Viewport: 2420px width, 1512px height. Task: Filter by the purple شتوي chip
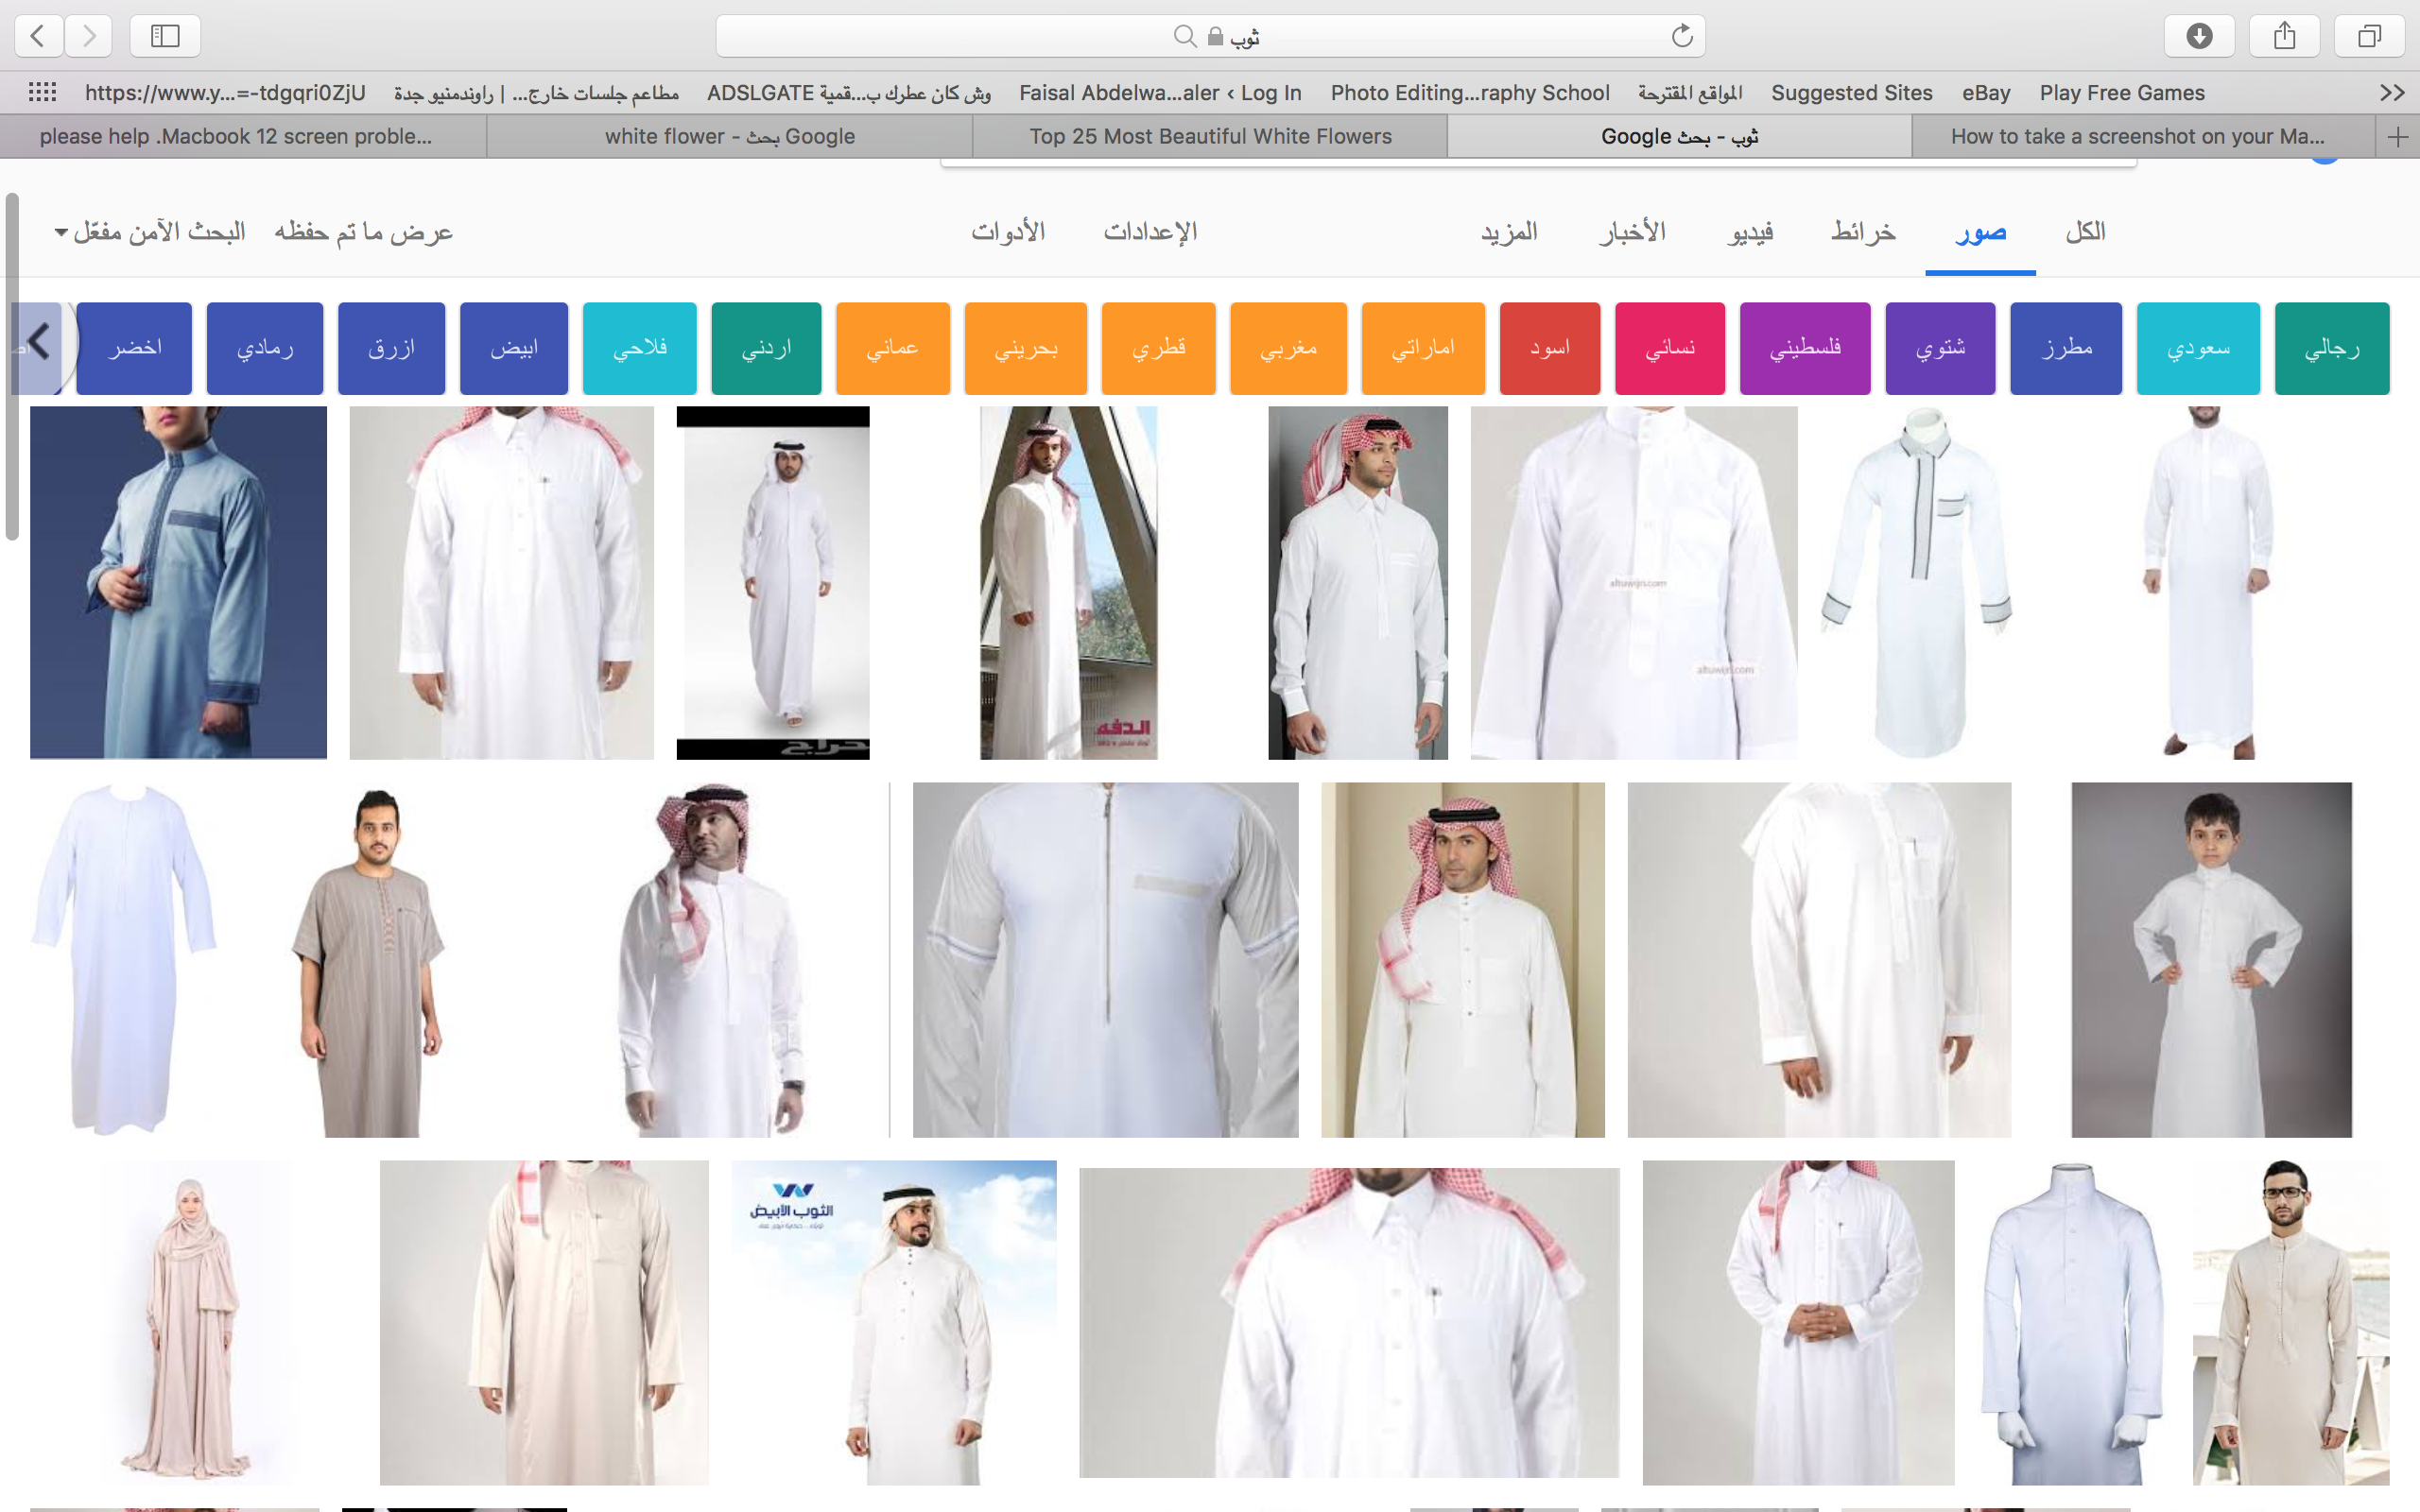pos(1940,348)
